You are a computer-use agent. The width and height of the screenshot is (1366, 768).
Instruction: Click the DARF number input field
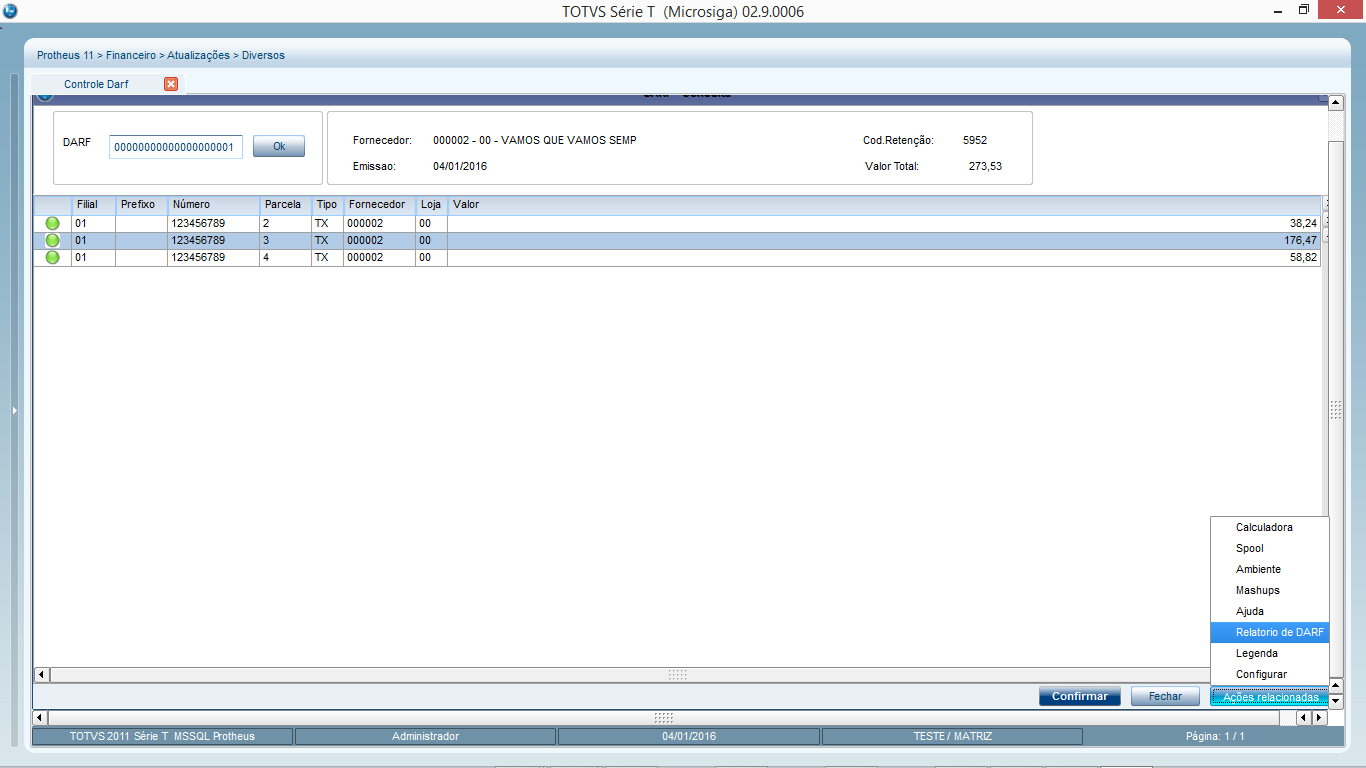pyautogui.click(x=176, y=147)
